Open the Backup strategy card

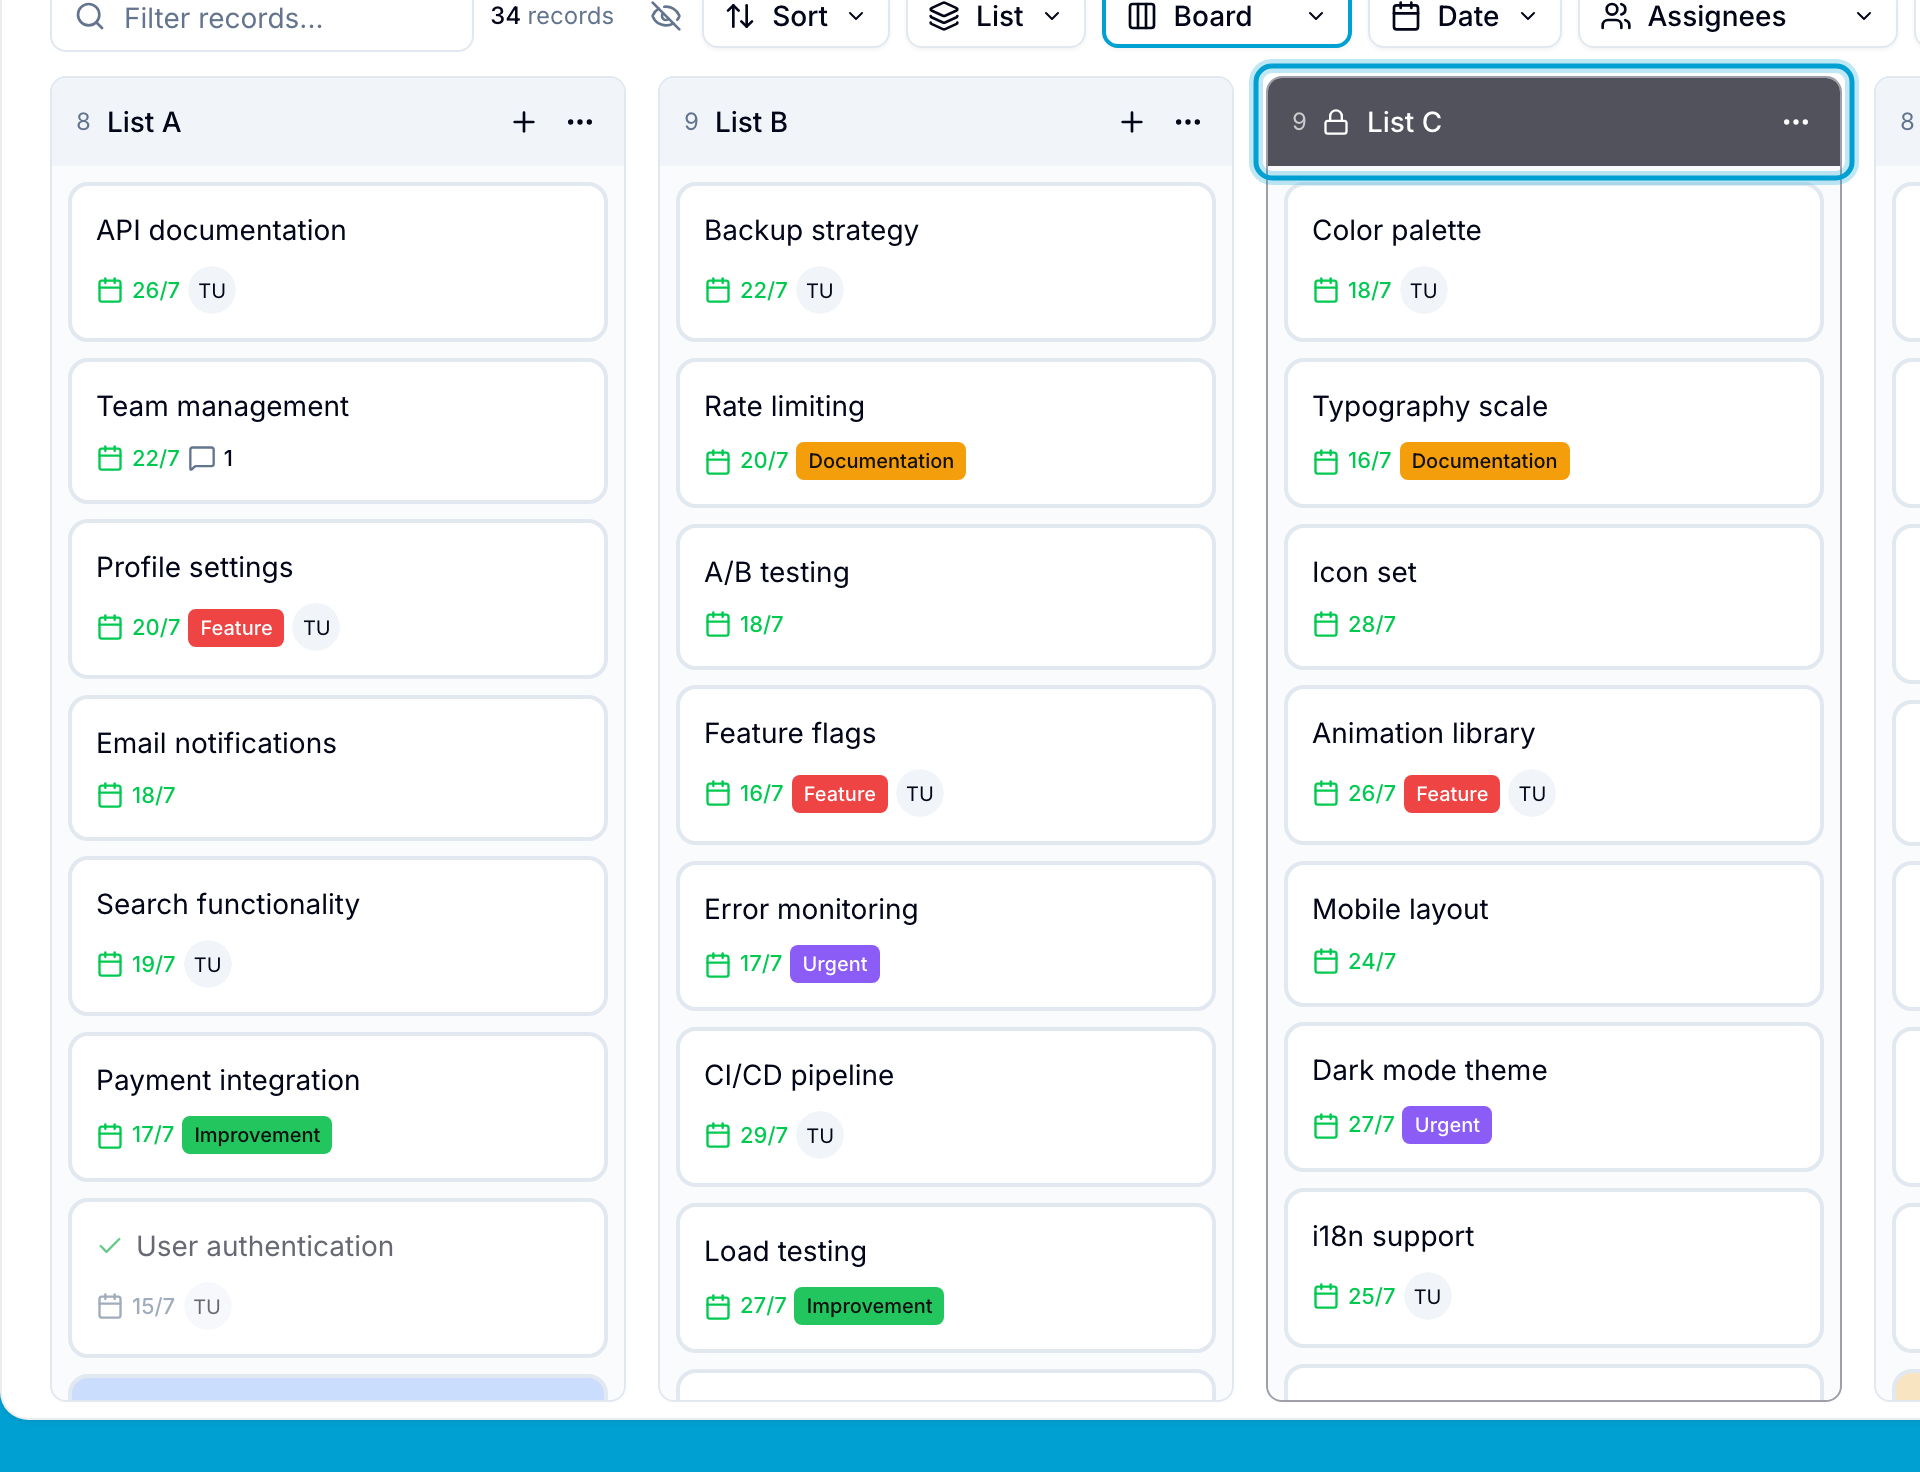point(946,262)
